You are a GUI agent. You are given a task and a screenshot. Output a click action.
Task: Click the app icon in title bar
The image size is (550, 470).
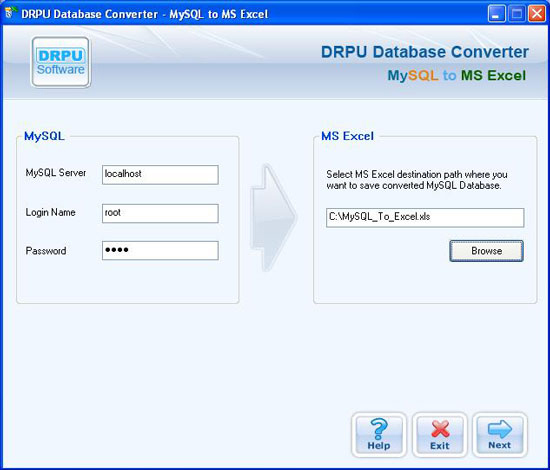11,13
